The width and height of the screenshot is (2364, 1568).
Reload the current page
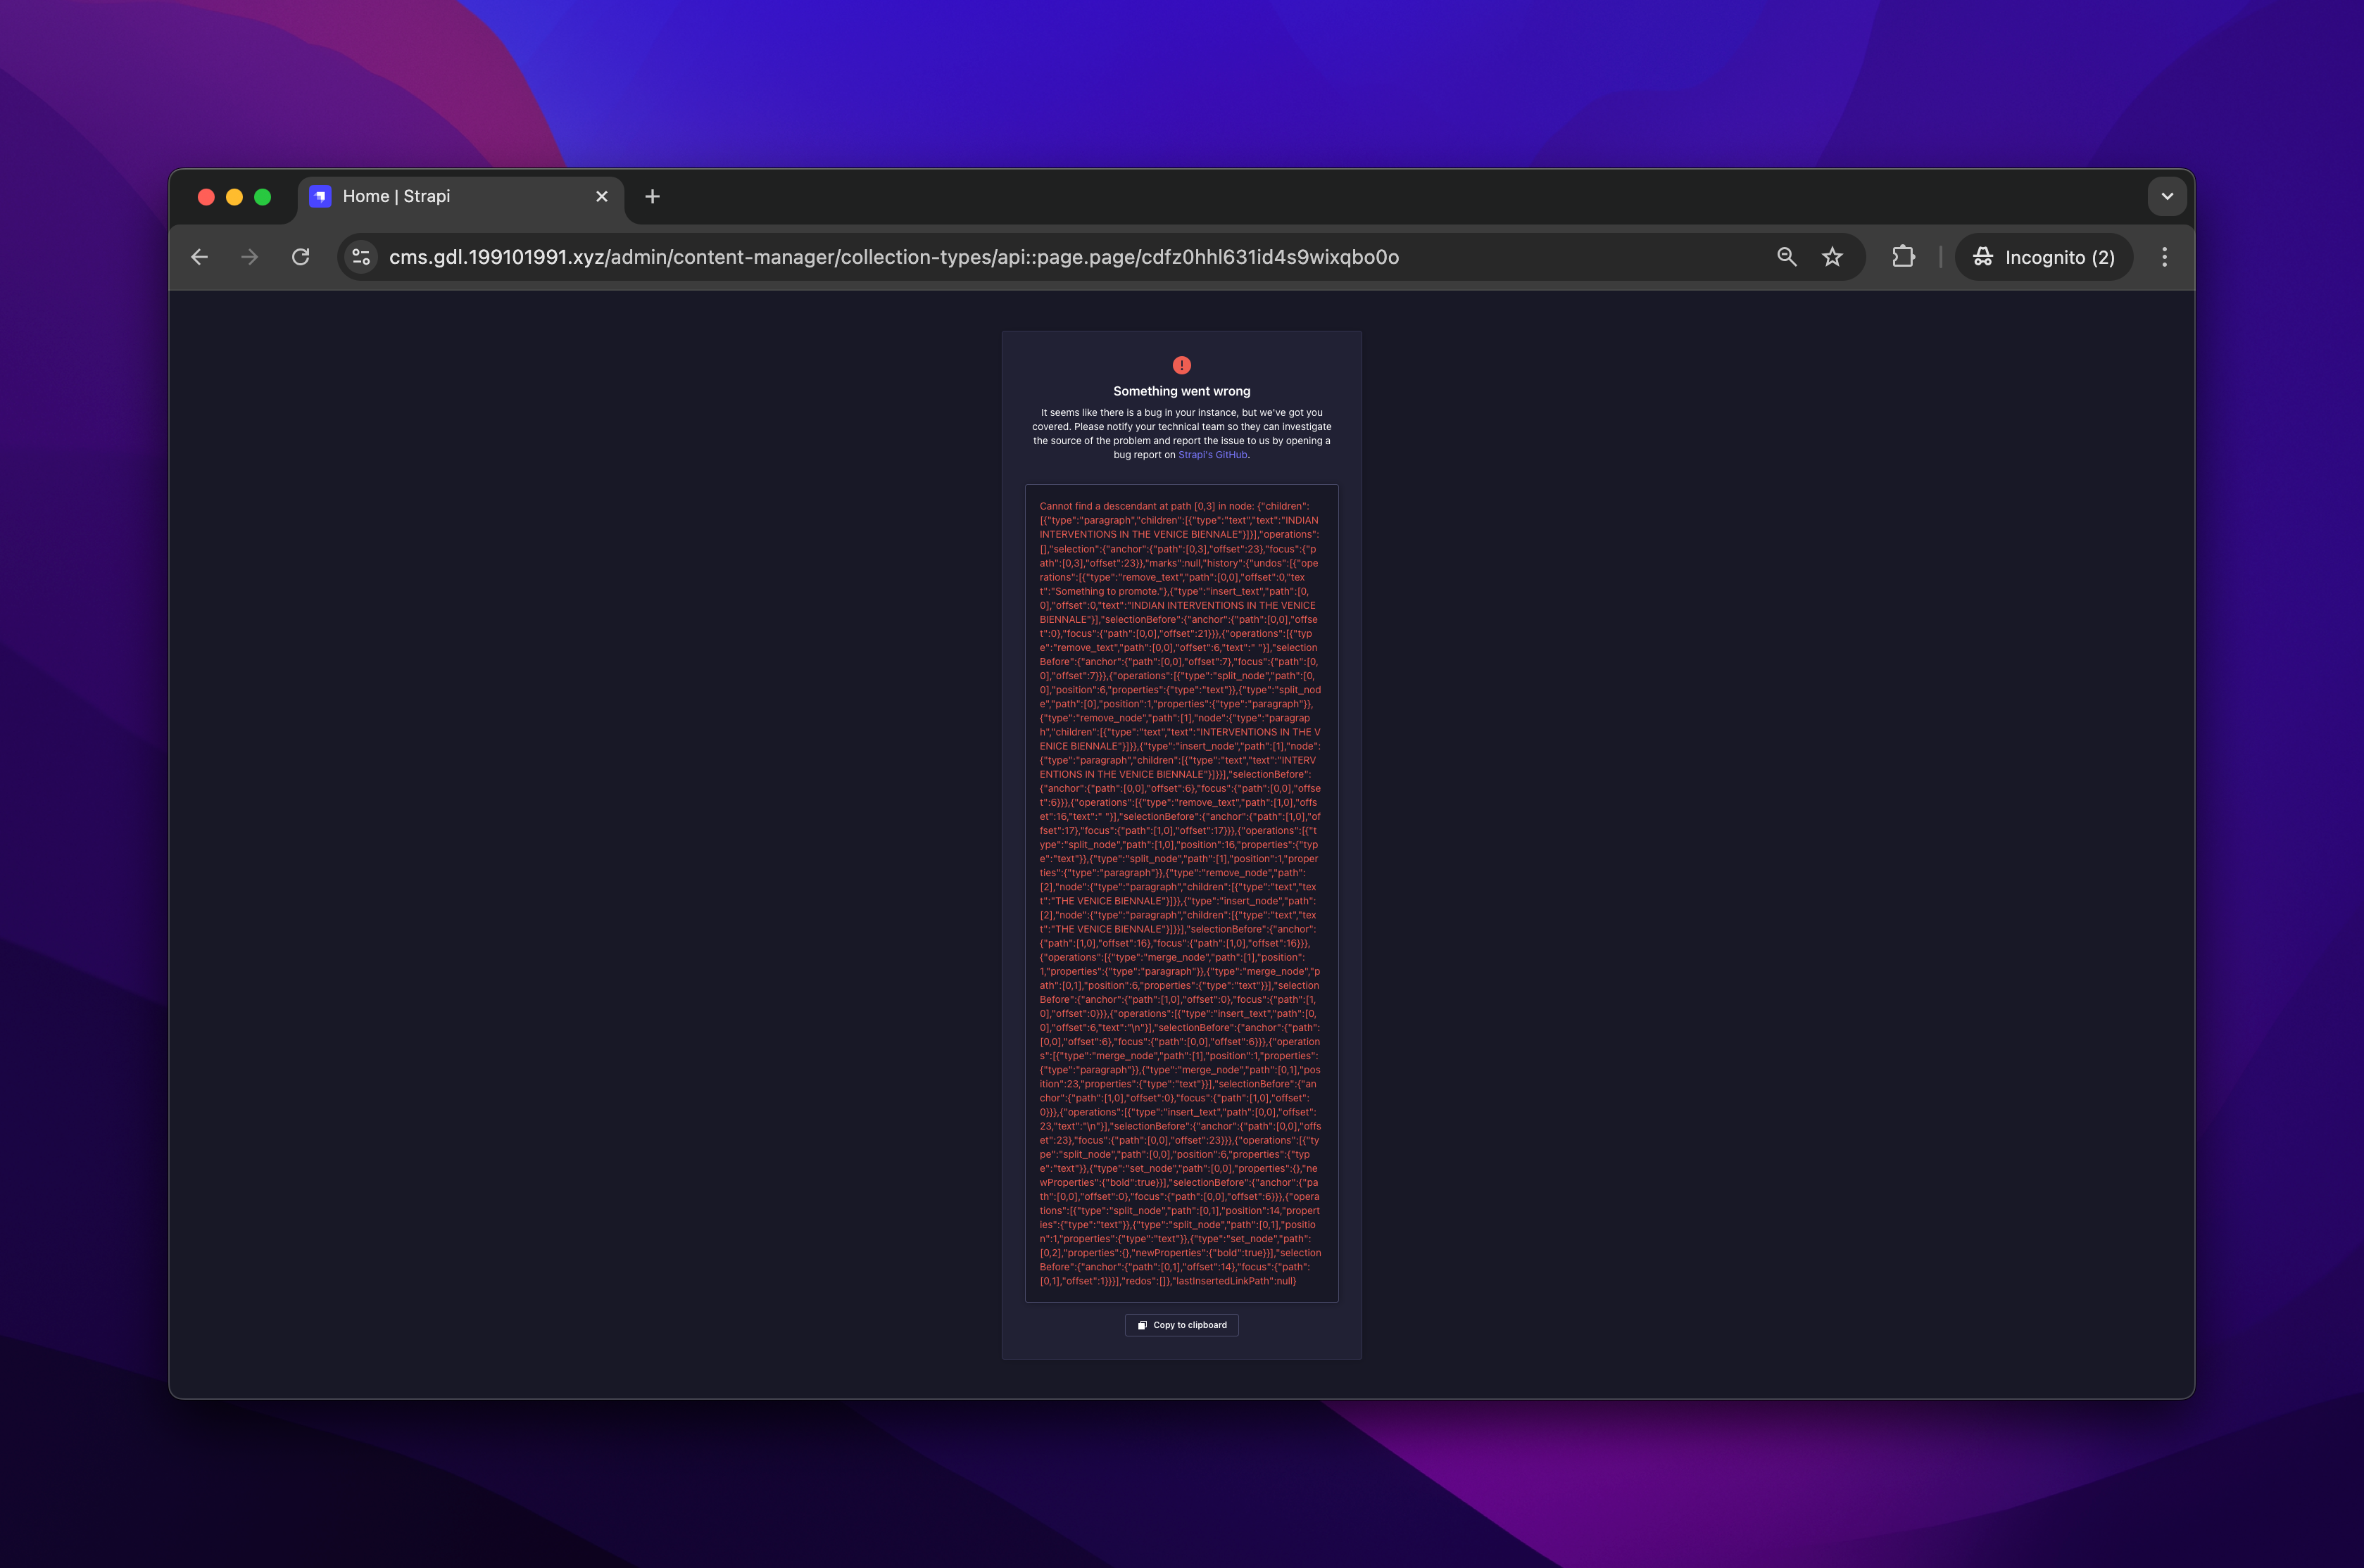click(x=300, y=257)
